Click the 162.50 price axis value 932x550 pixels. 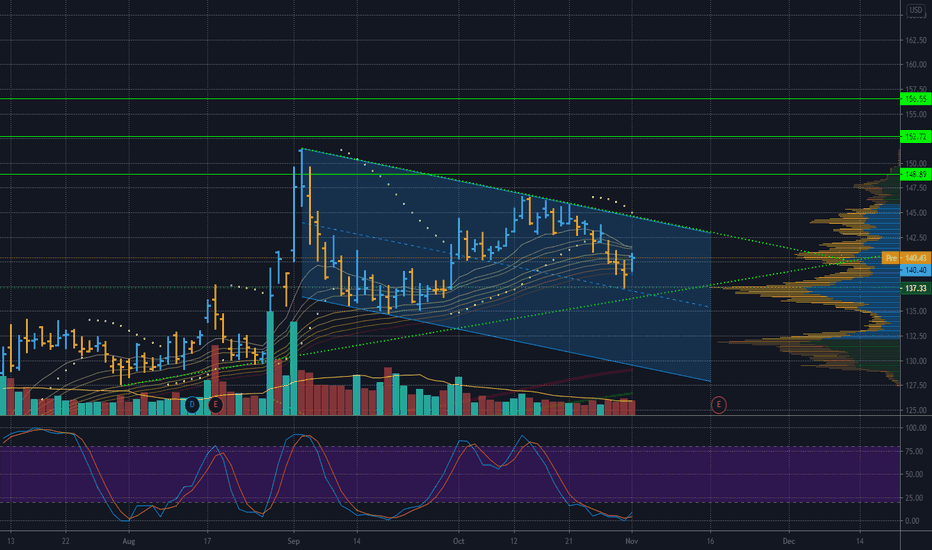coord(916,40)
